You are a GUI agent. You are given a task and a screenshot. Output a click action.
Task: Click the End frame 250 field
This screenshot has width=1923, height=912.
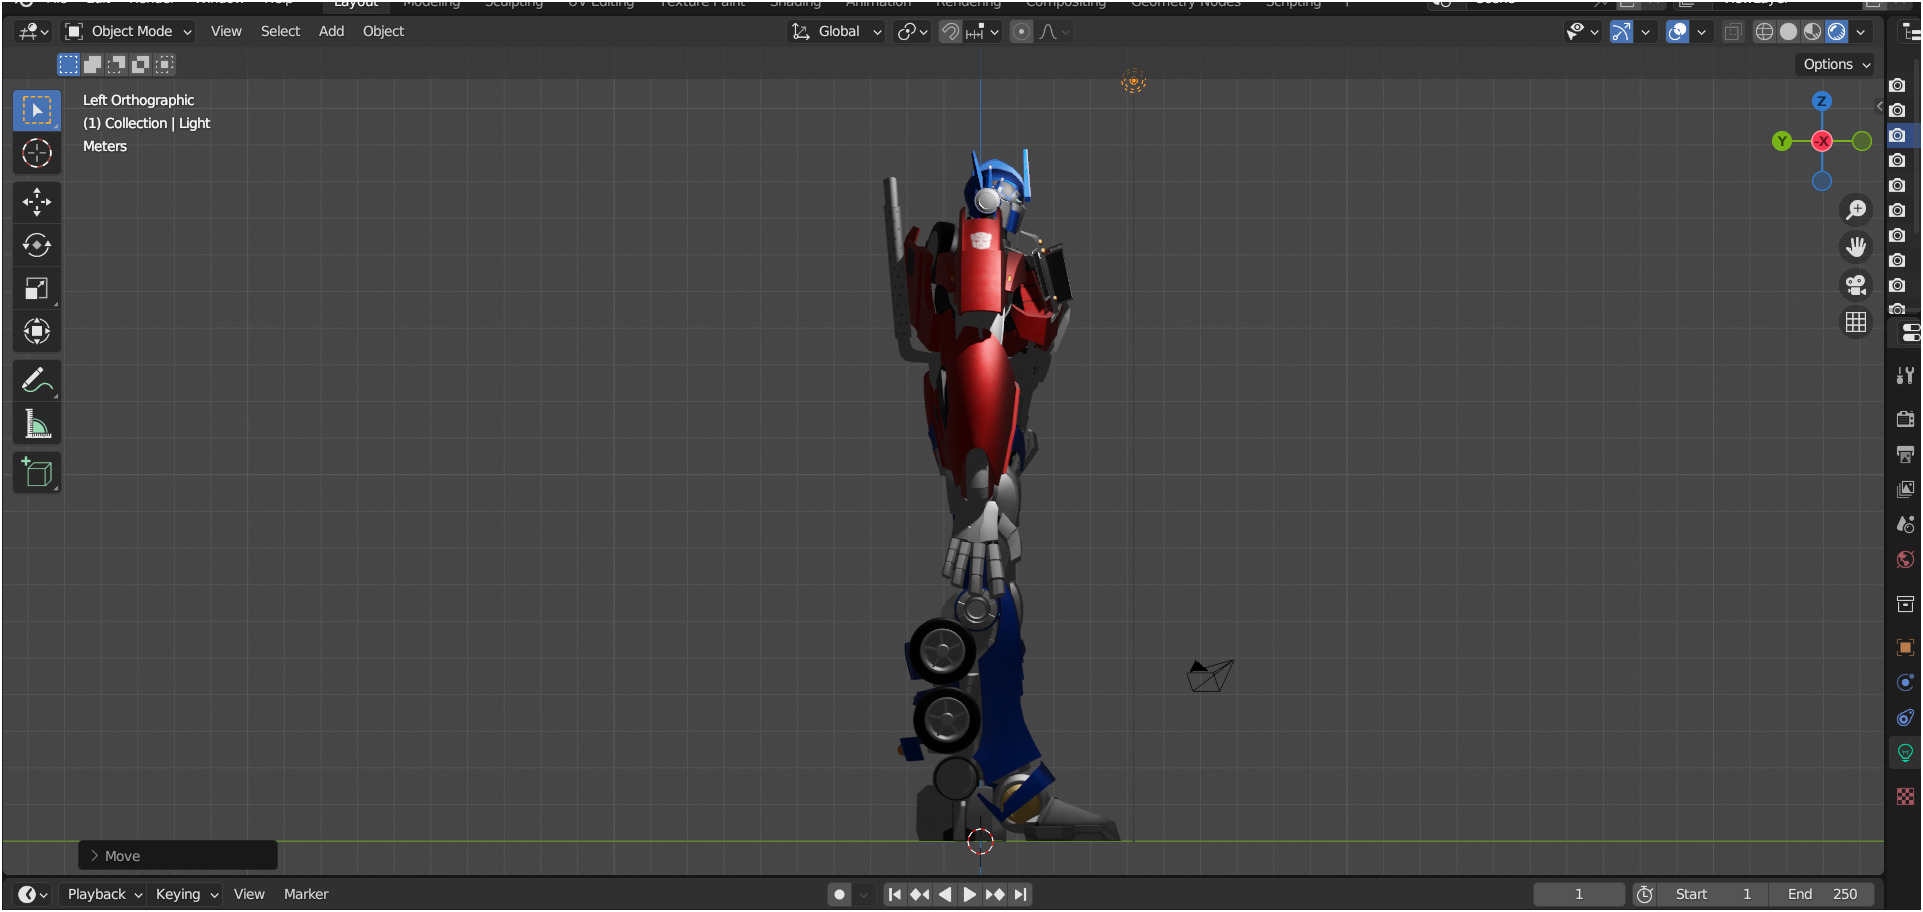[1821, 895]
